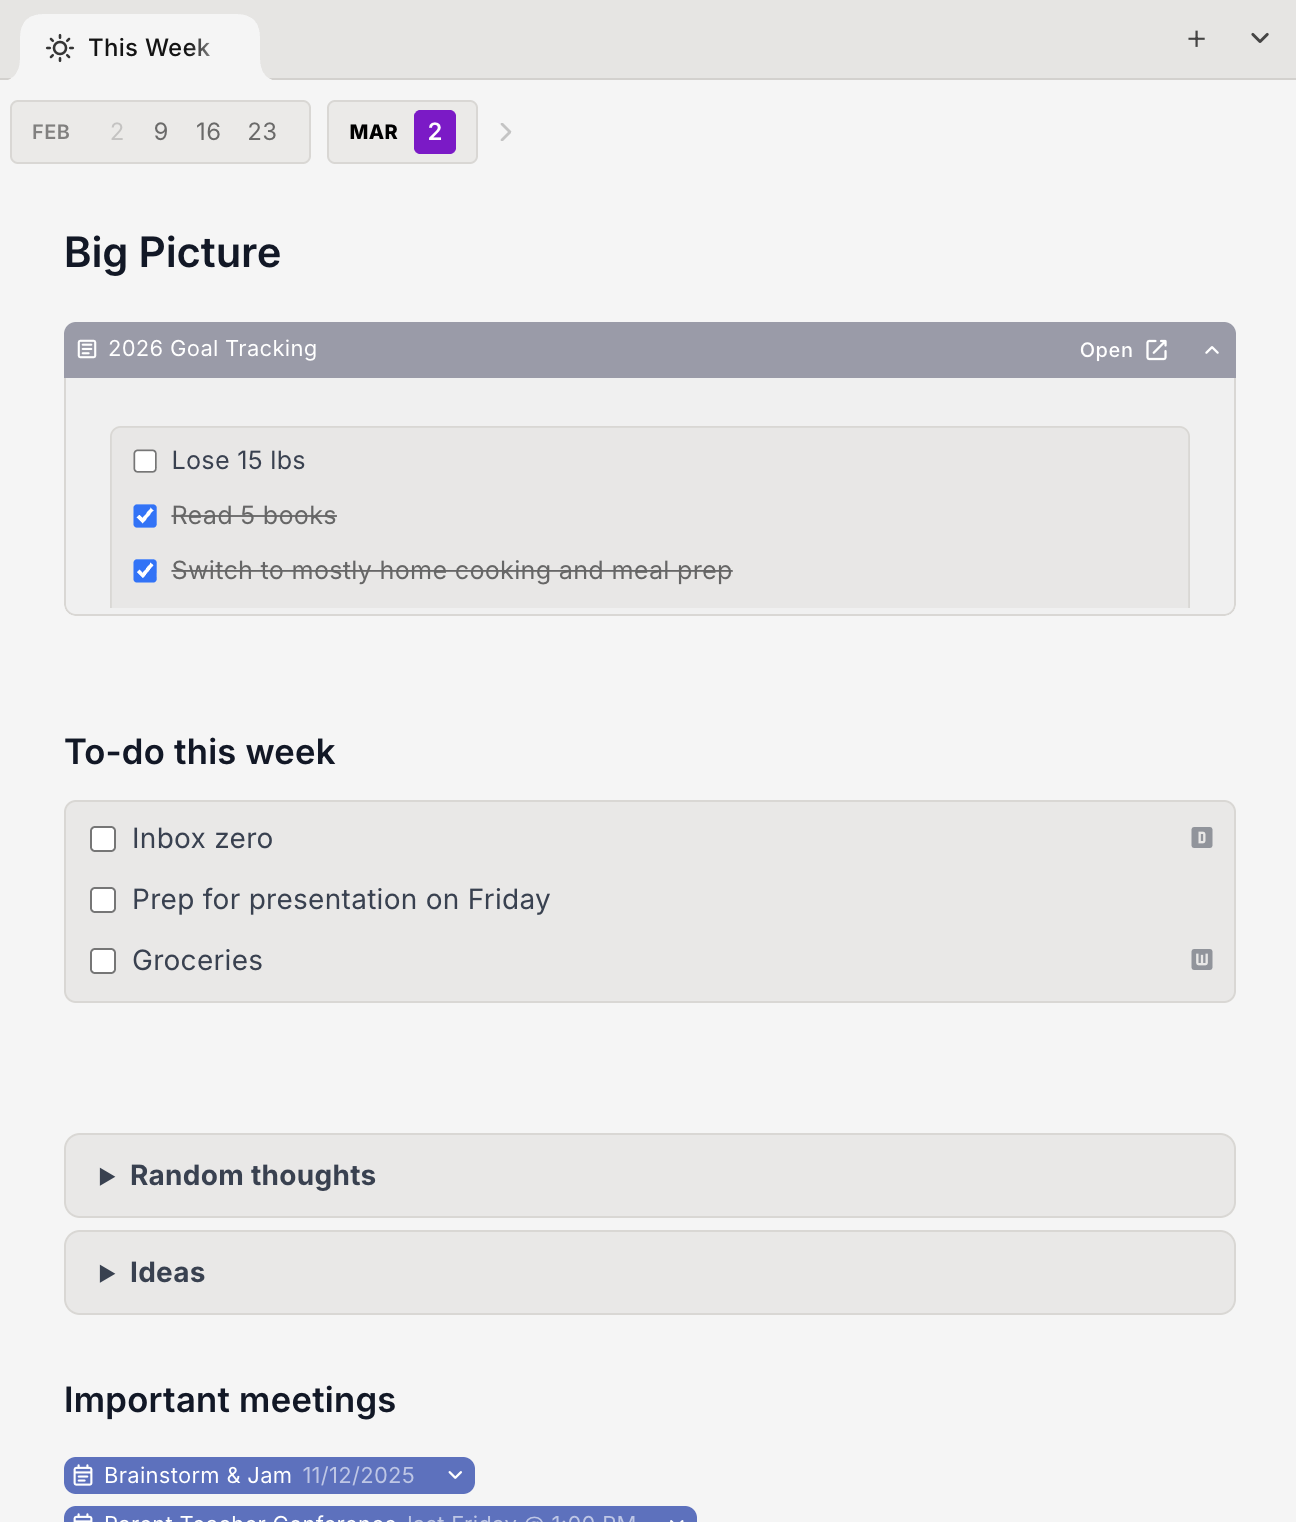The height and width of the screenshot is (1522, 1296).
Task: Click the D badge icon on Inbox zero
Action: [x=1201, y=838]
